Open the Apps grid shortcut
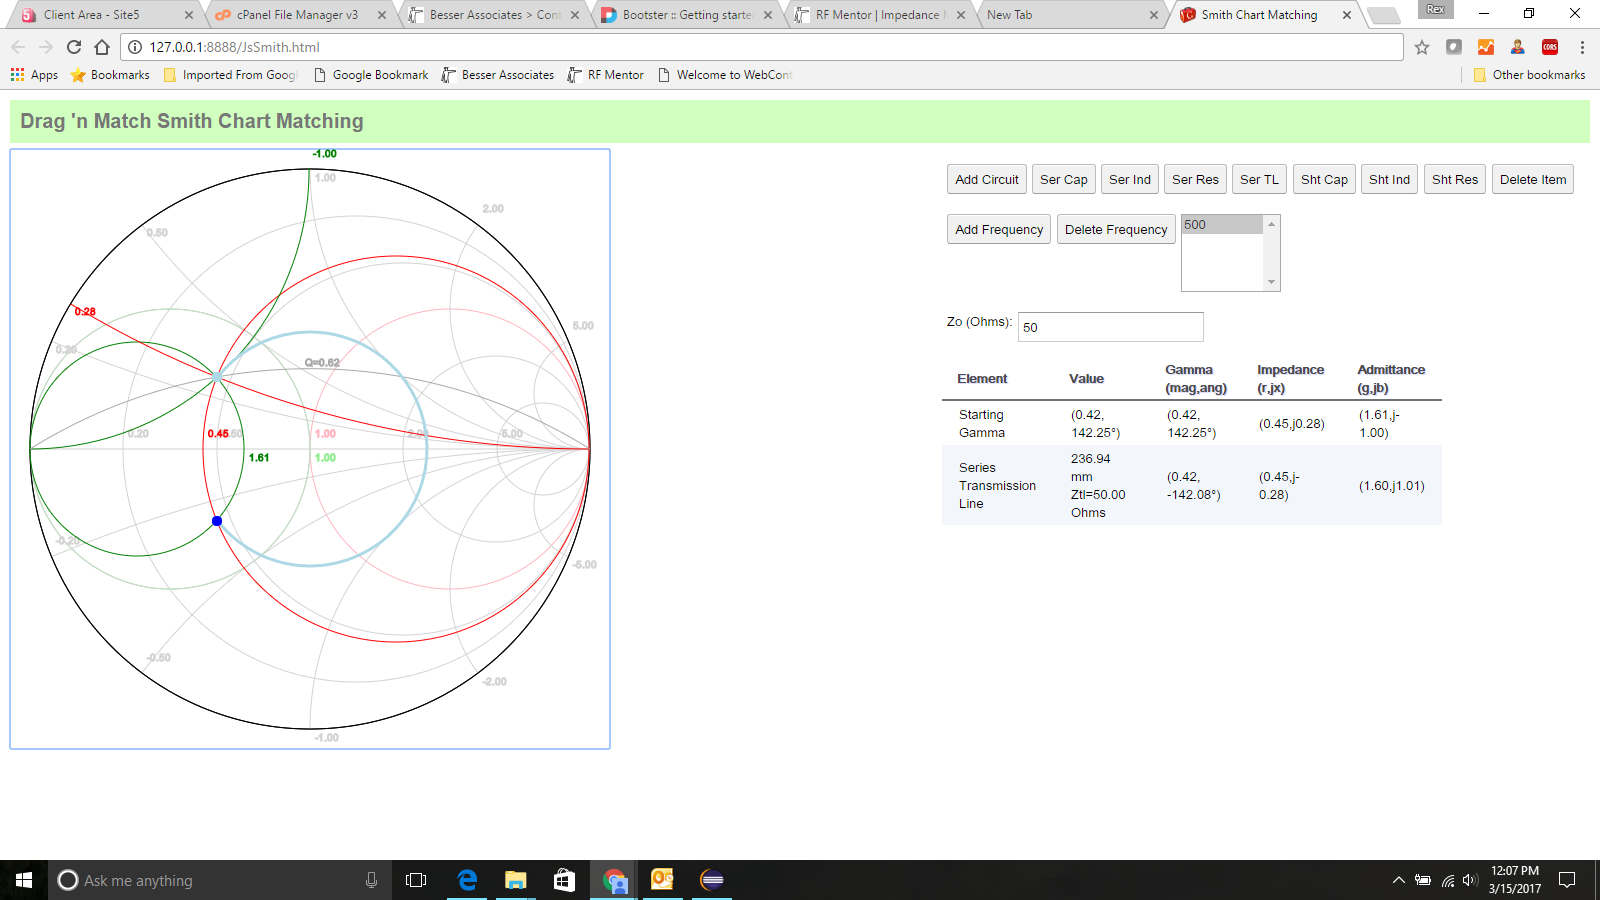Screen dimensions: 1600x900 coord(34,75)
